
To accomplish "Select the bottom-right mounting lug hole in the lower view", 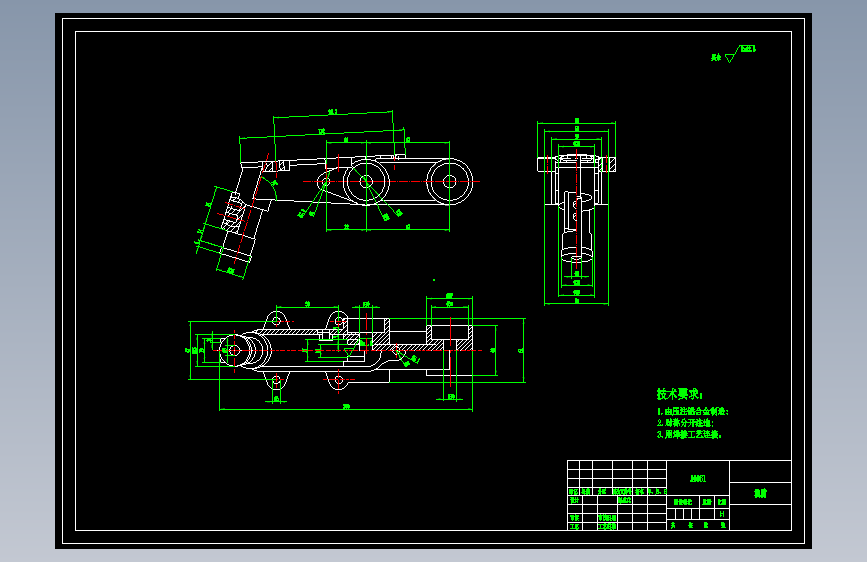I will pos(338,380).
